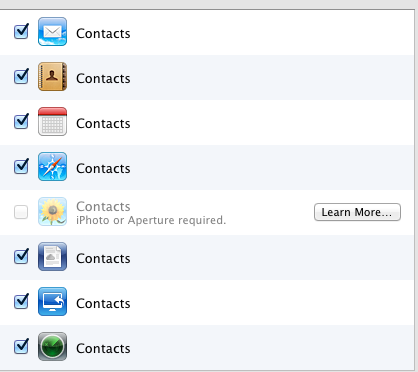Toggle the checkbox beside the Calendar icon

tap(21, 122)
